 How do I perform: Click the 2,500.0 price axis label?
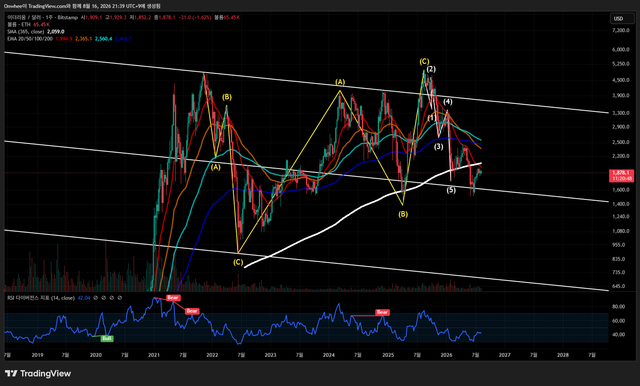point(620,142)
